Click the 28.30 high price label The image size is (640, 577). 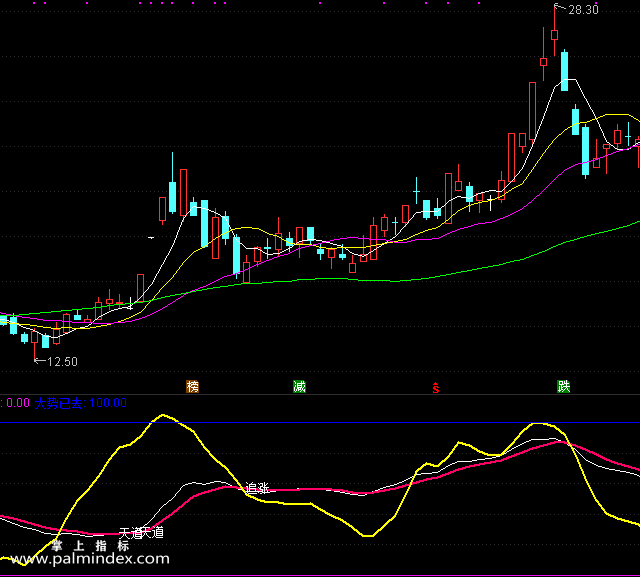pyautogui.click(x=583, y=10)
